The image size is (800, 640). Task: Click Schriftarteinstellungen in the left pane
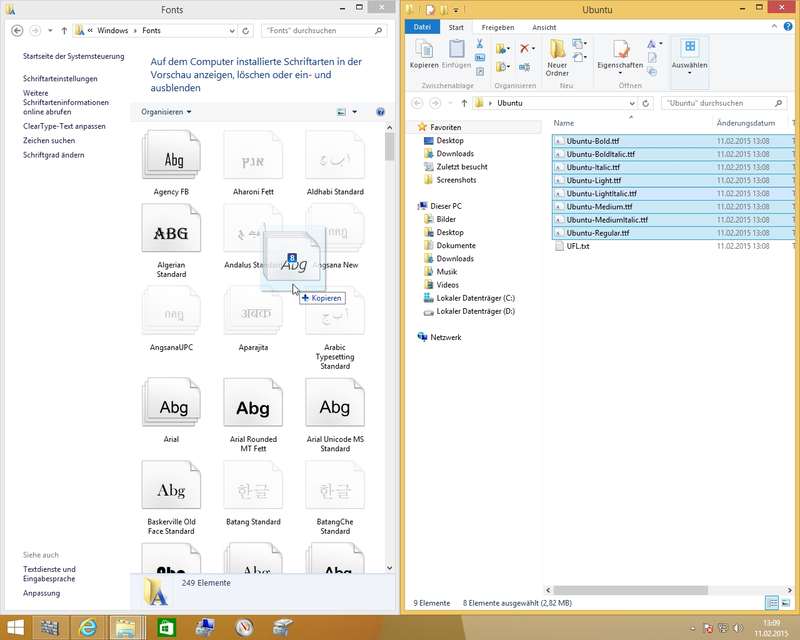(x=60, y=79)
